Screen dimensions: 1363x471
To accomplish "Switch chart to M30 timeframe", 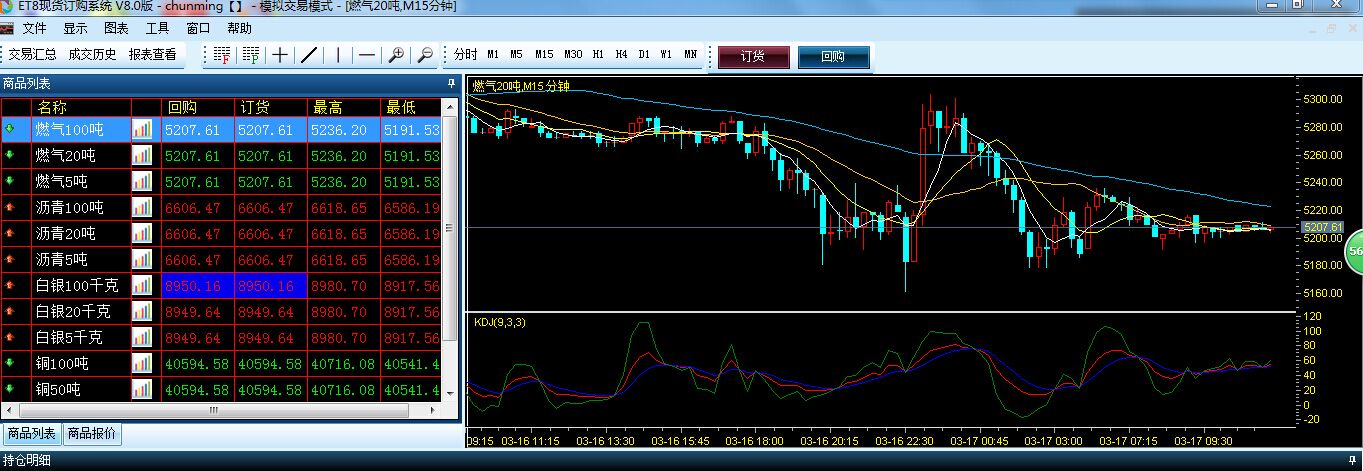I will coord(573,54).
